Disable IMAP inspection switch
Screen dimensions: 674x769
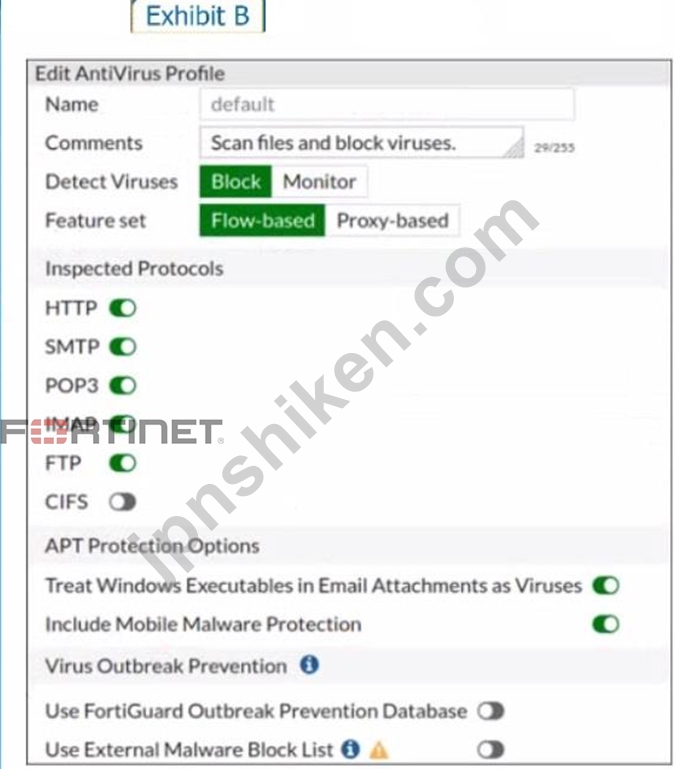123,424
